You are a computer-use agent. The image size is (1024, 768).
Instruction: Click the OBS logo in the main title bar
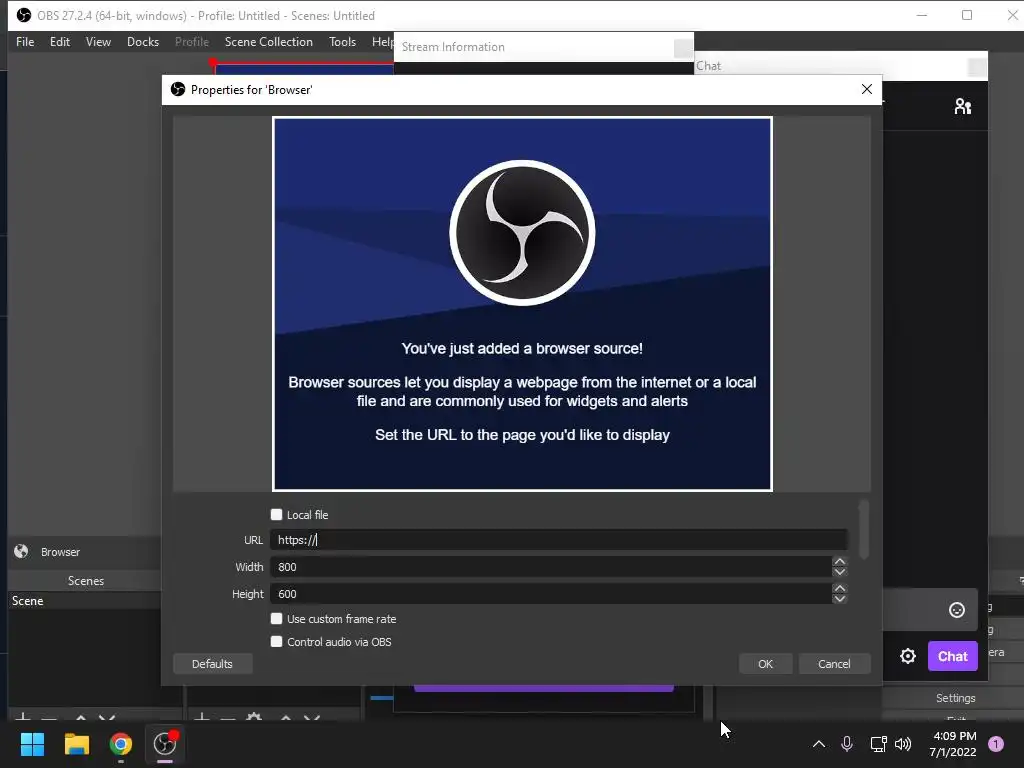tap(24, 15)
